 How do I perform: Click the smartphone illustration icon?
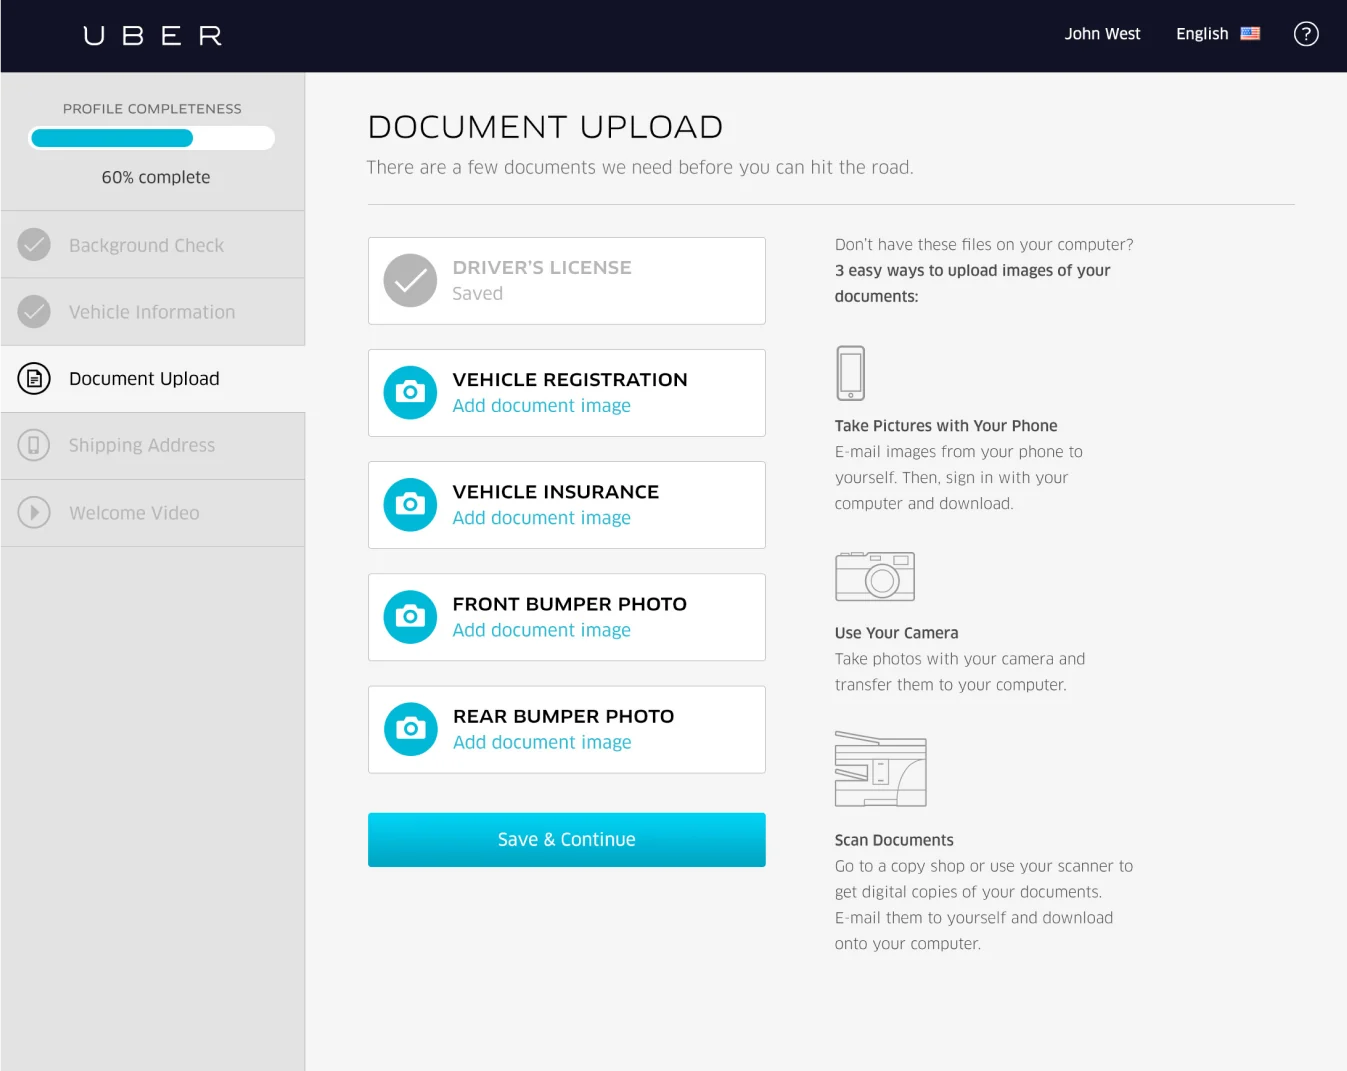(x=850, y=373)
